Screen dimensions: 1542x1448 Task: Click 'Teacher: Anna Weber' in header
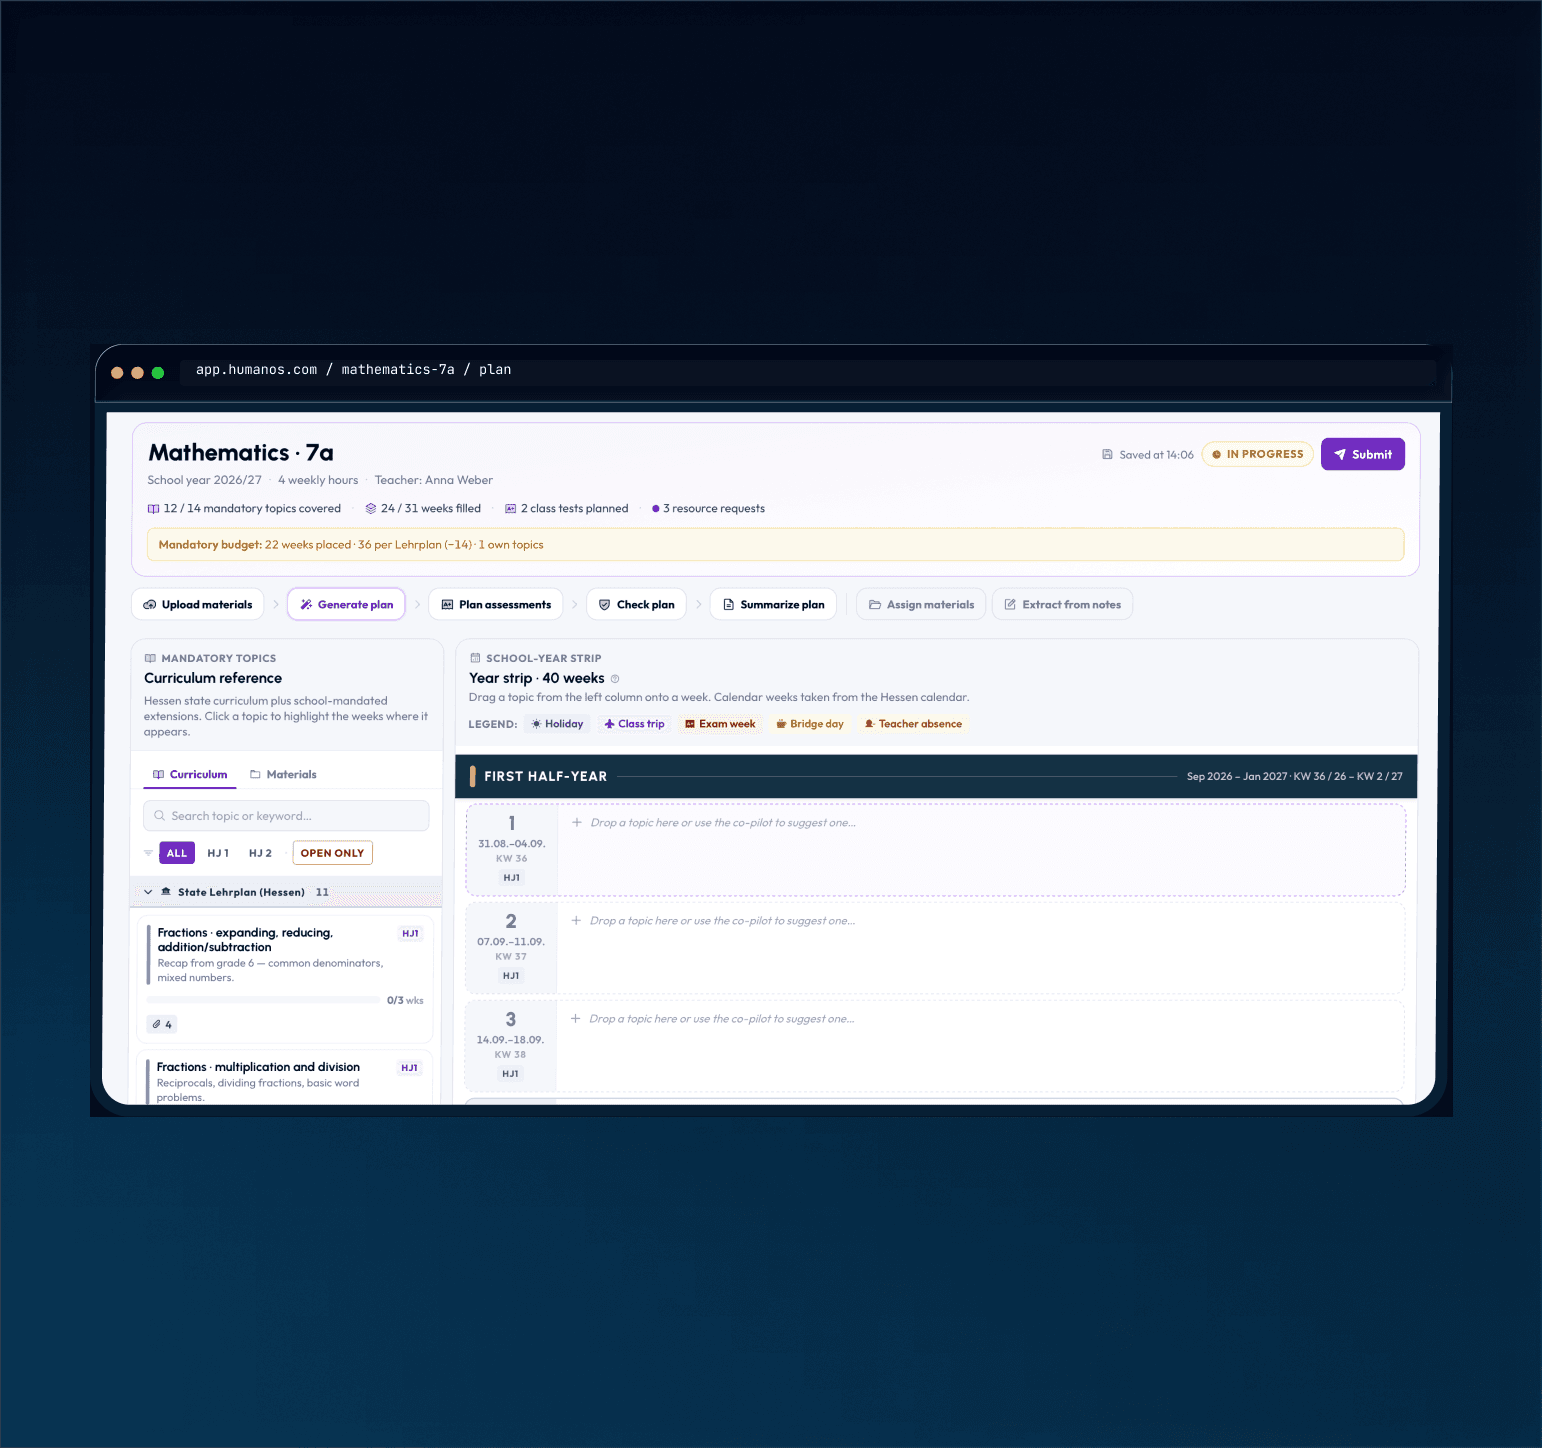(x=434, y=480)
